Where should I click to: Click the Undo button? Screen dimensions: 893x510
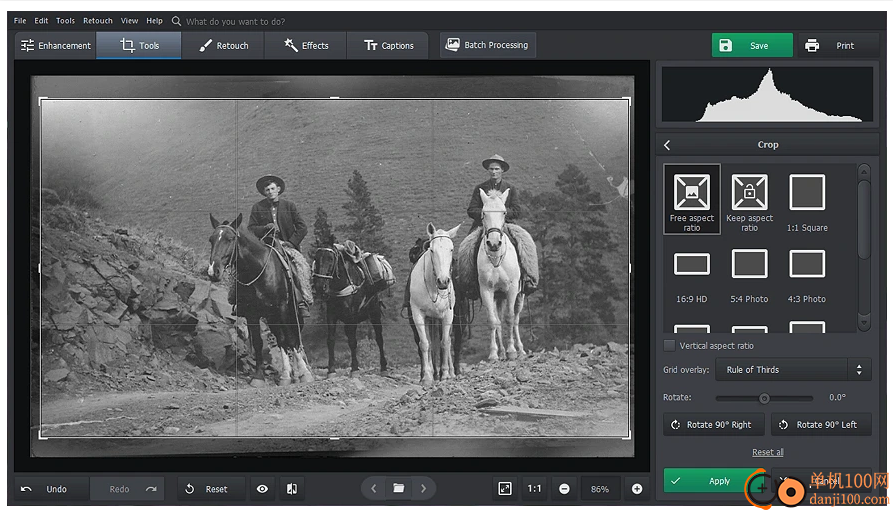[51, 489]
